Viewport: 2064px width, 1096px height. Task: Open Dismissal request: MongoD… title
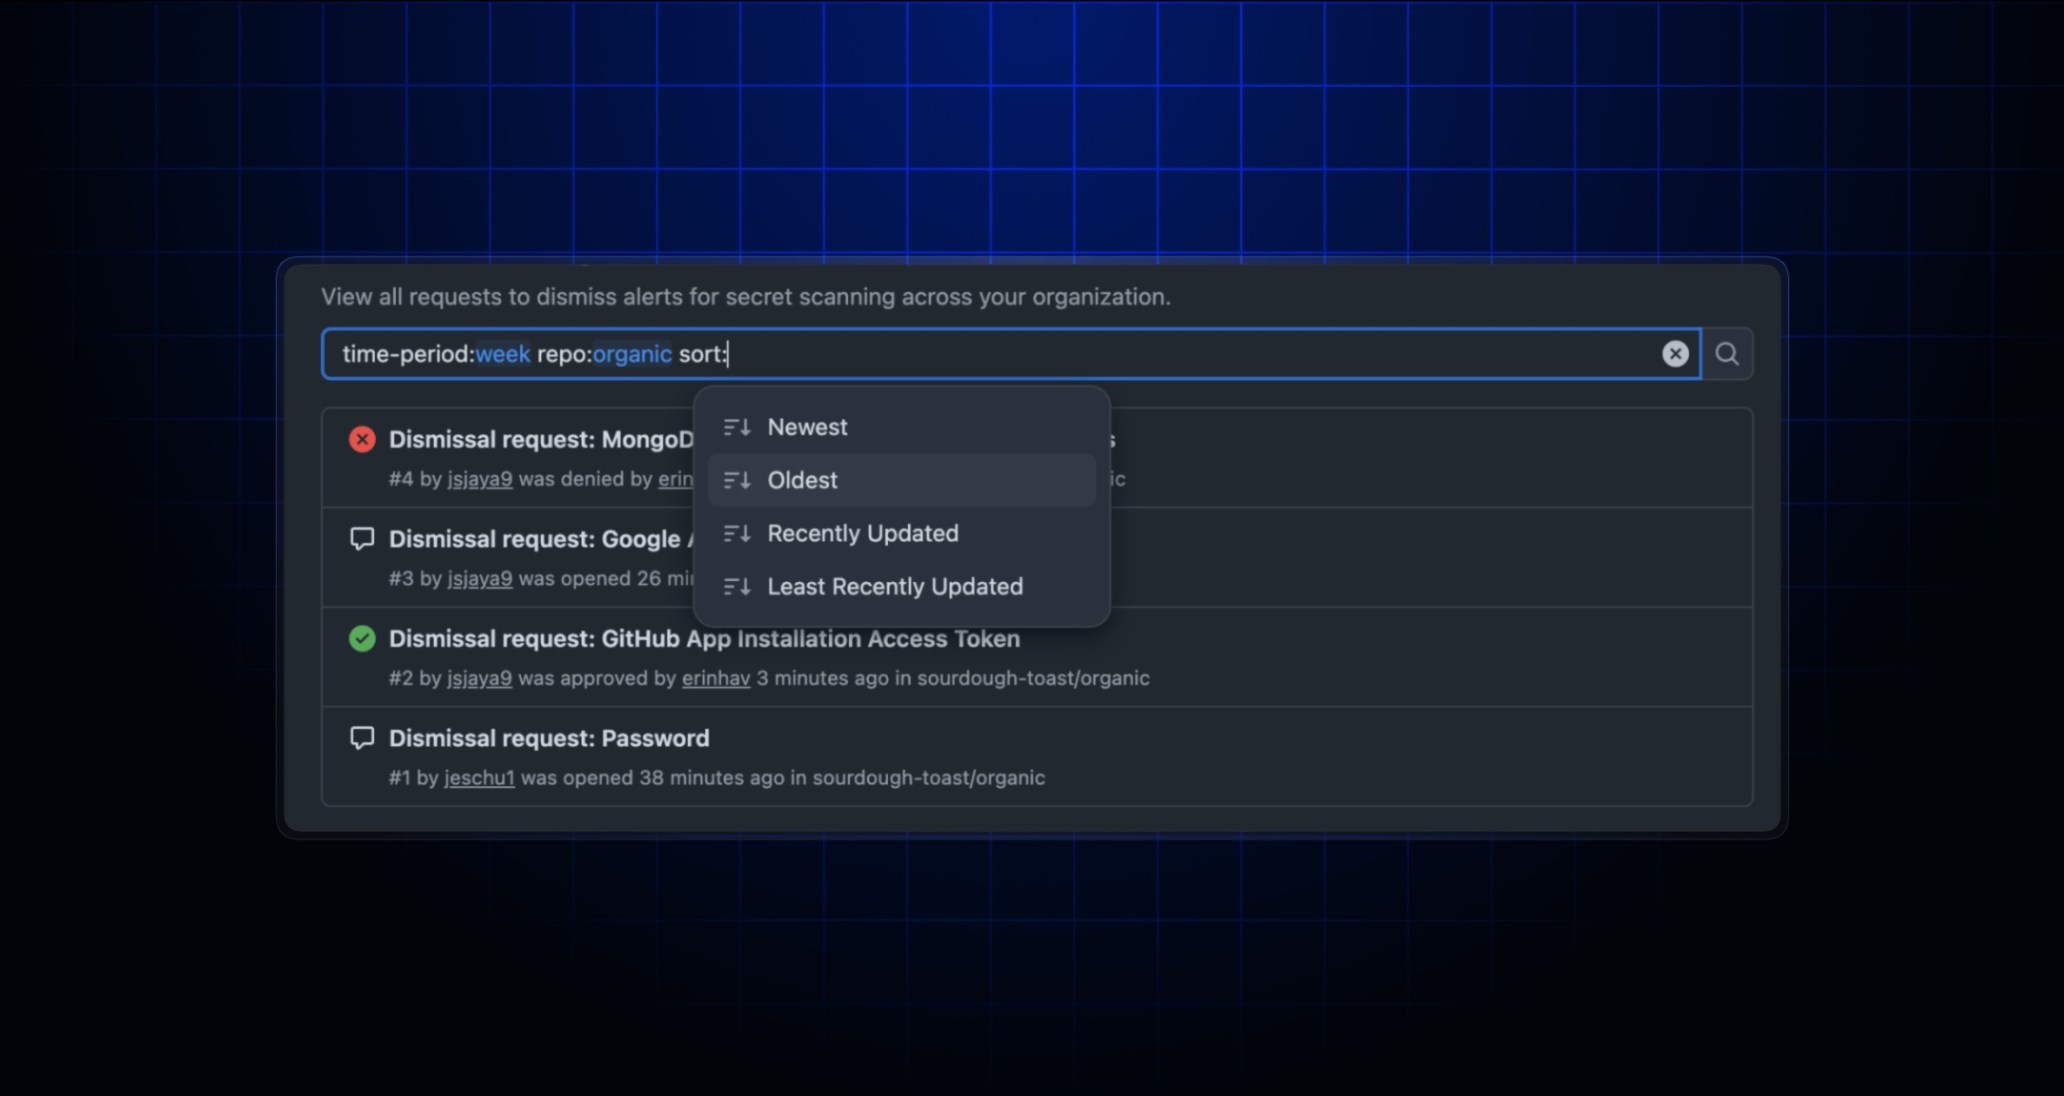point(541,439)
